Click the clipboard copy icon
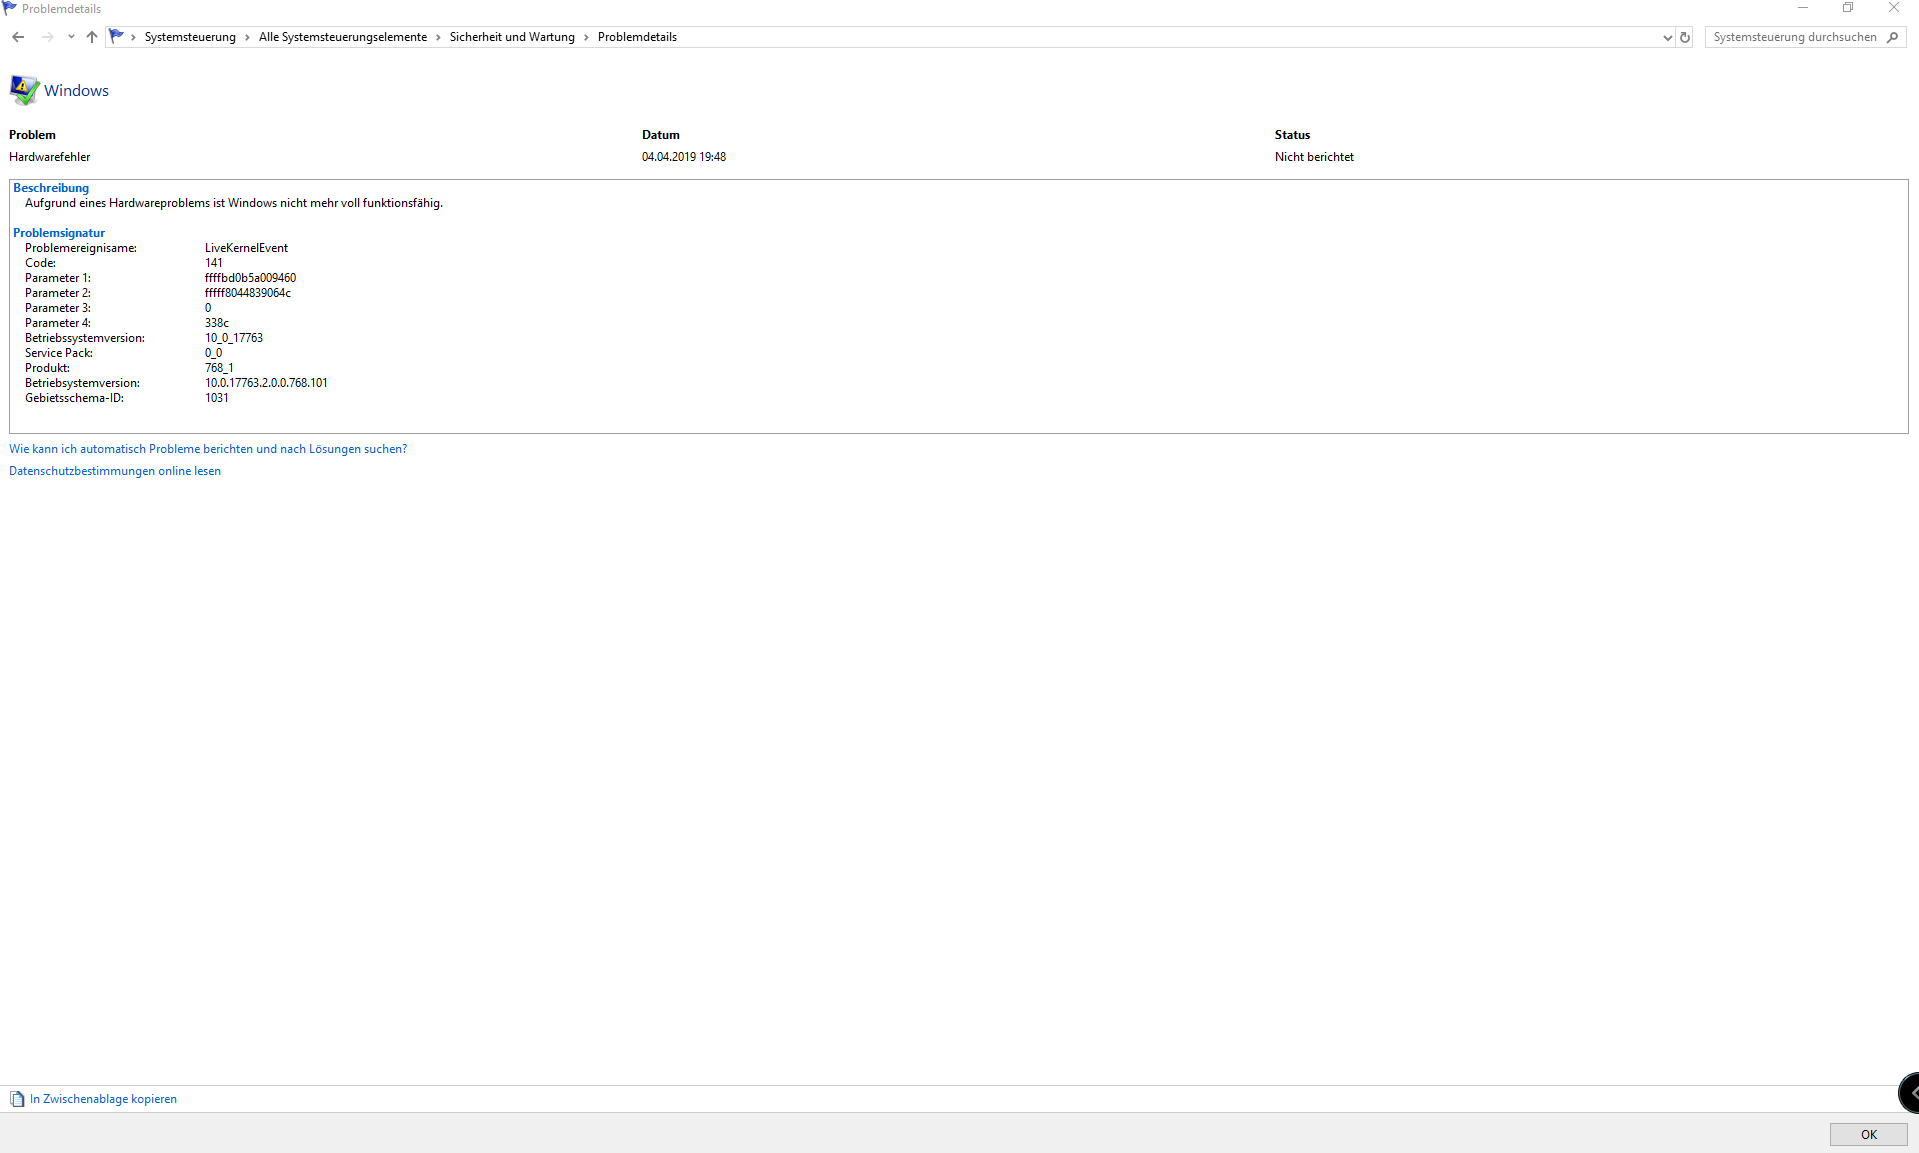Screen dimensions: 1919x1153 (x=17, y=1099)
